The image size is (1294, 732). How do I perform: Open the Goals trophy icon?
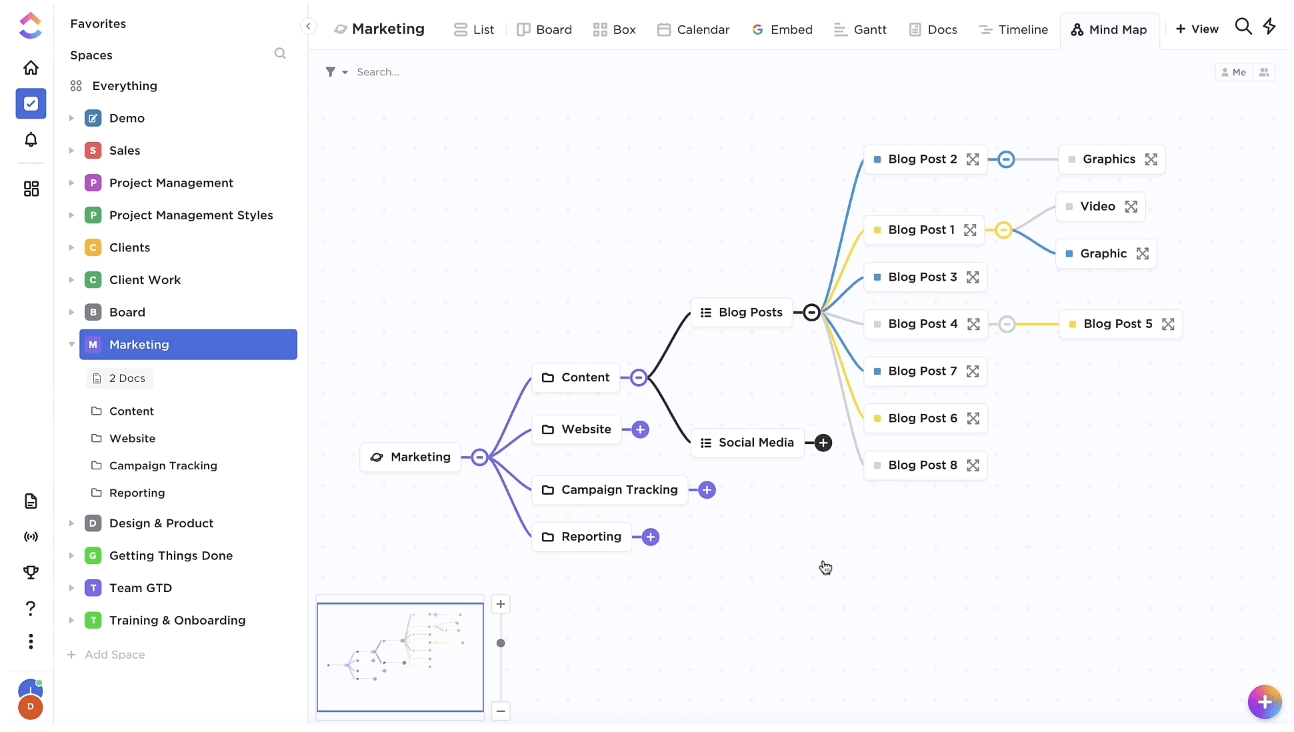(31, 572)
